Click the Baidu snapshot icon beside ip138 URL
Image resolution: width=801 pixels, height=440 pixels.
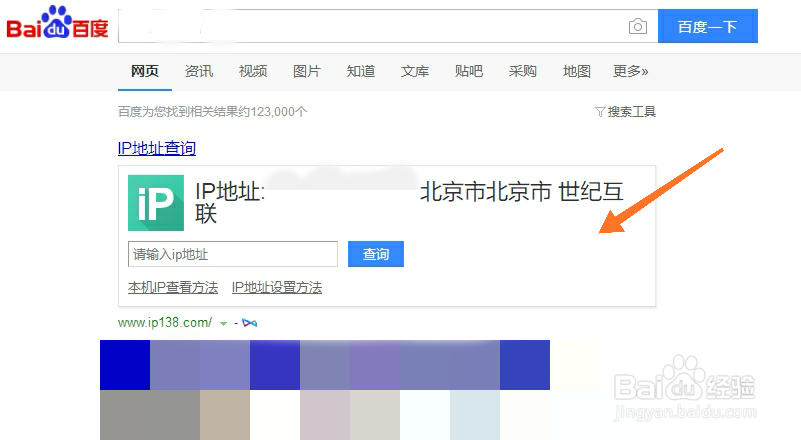(250, 323)
